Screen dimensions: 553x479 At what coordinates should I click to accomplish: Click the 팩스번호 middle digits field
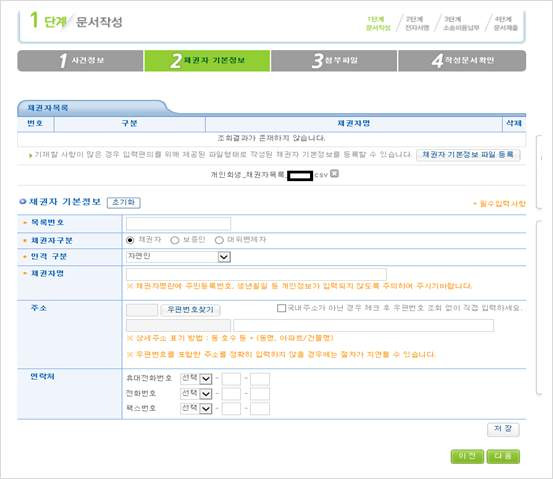[x=231, y=408]
